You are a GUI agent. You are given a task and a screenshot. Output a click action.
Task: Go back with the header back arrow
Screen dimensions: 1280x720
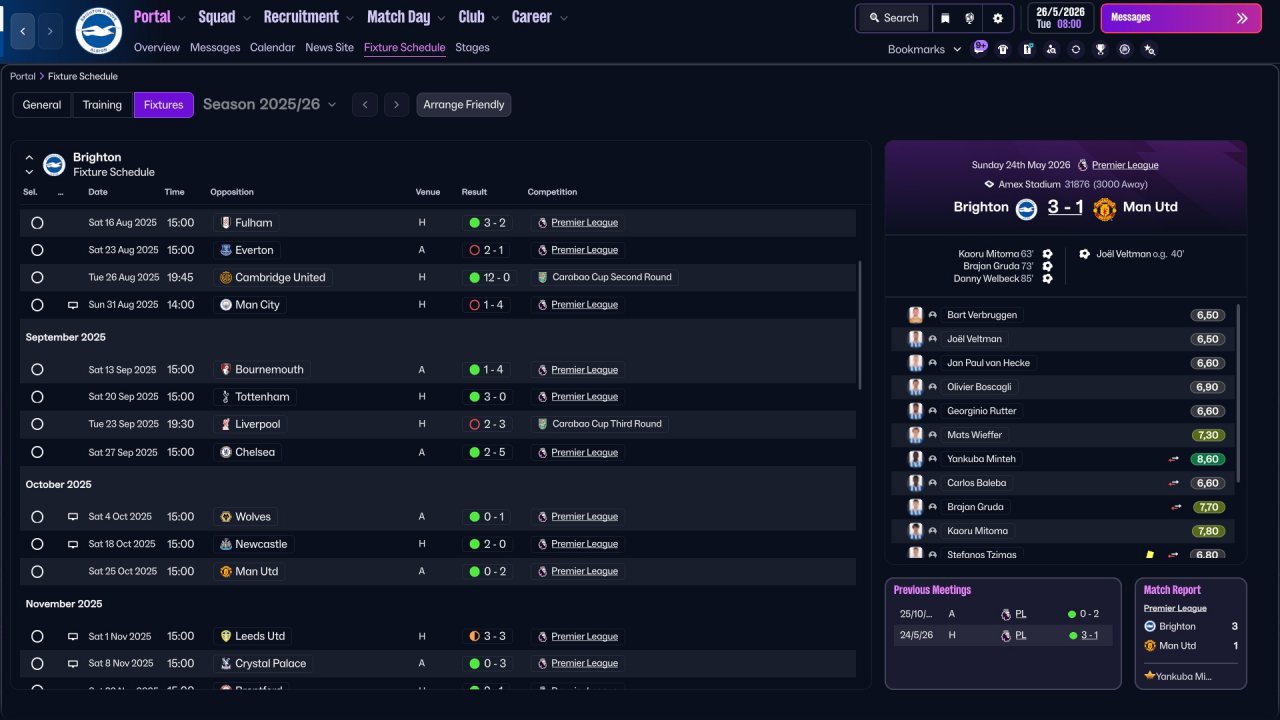(23, 32)
